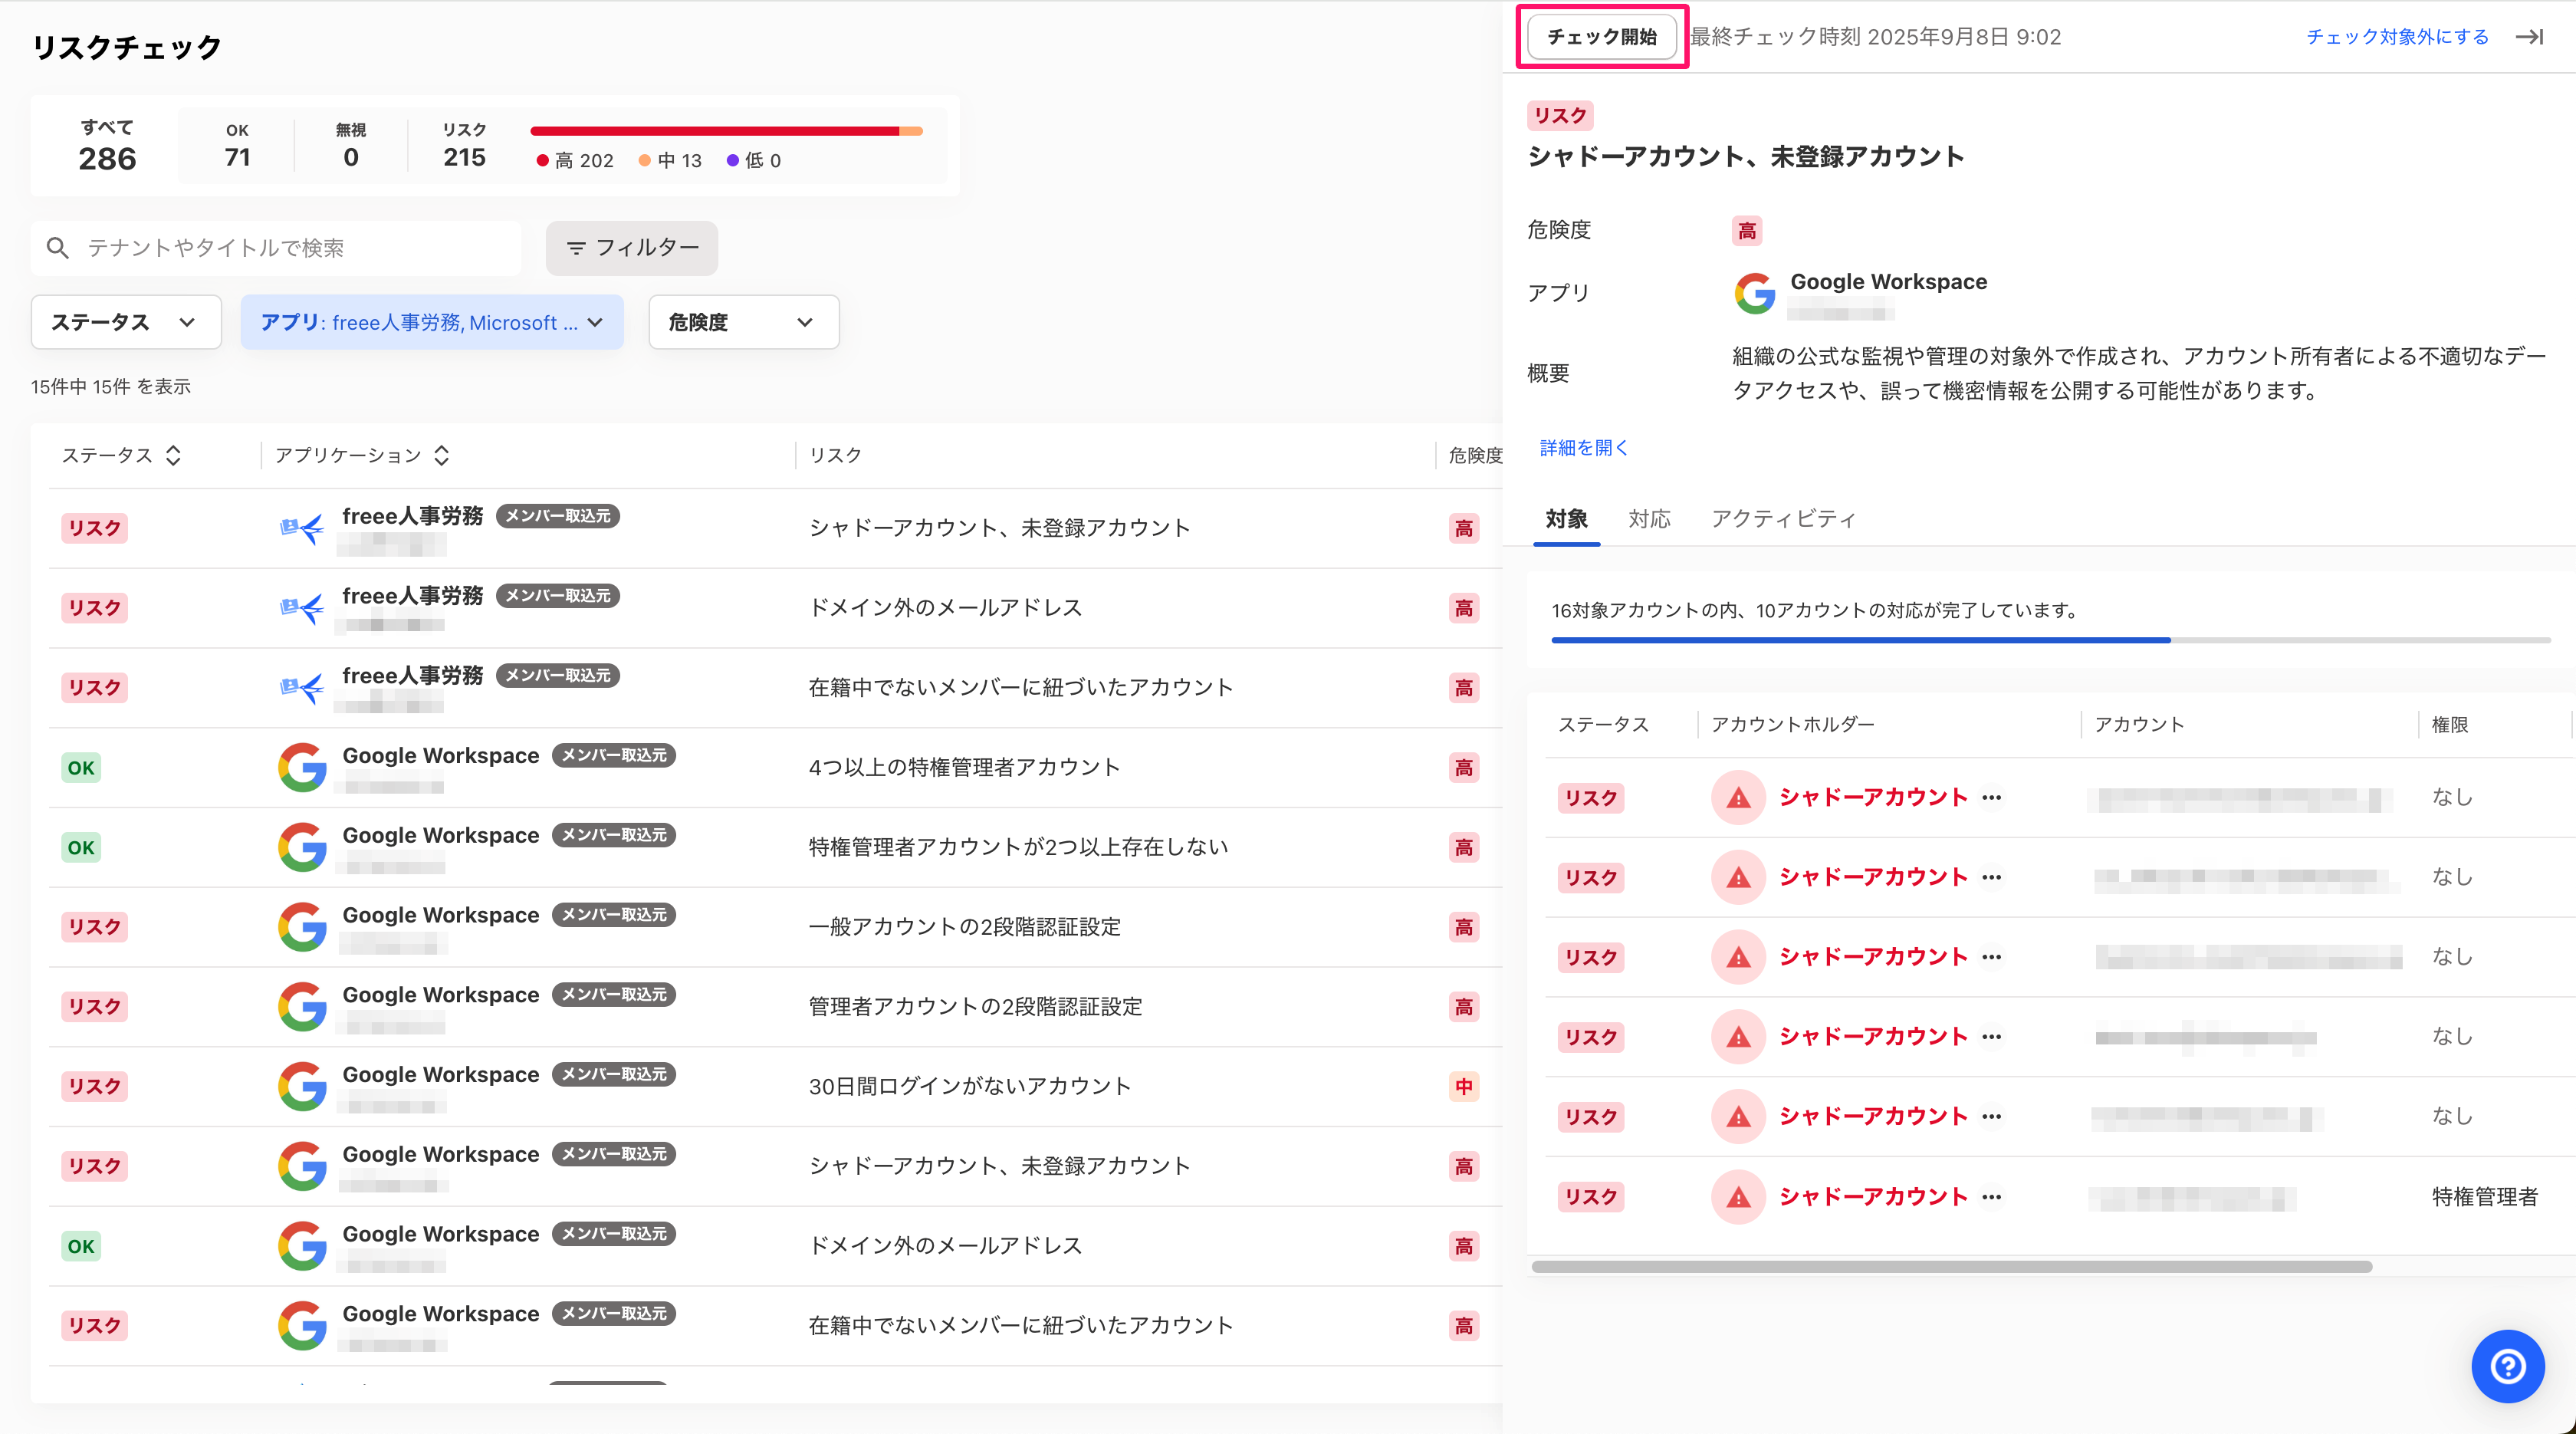Open the 危険度 filter dropdown
Screen dimensions: 2576x1434
point(743,322)
